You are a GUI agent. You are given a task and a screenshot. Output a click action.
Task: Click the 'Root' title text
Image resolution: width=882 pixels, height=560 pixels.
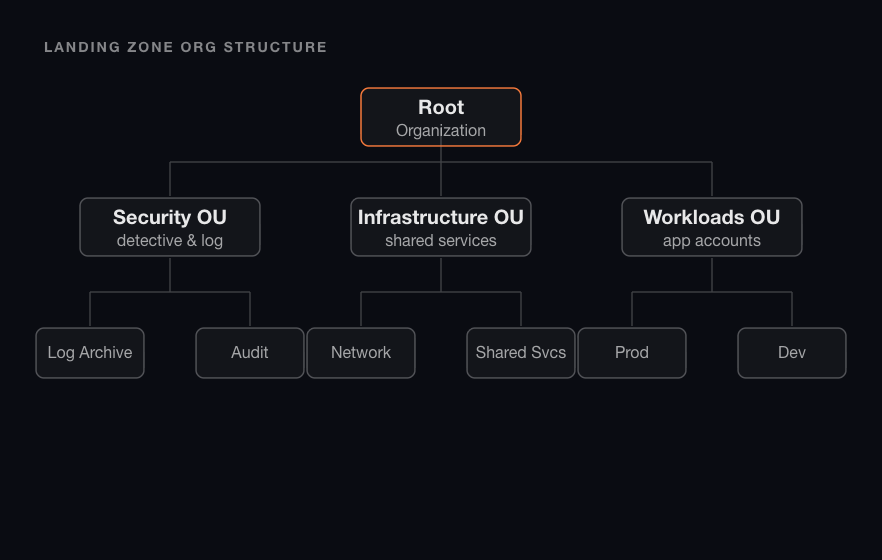click(x=441, y=107)
